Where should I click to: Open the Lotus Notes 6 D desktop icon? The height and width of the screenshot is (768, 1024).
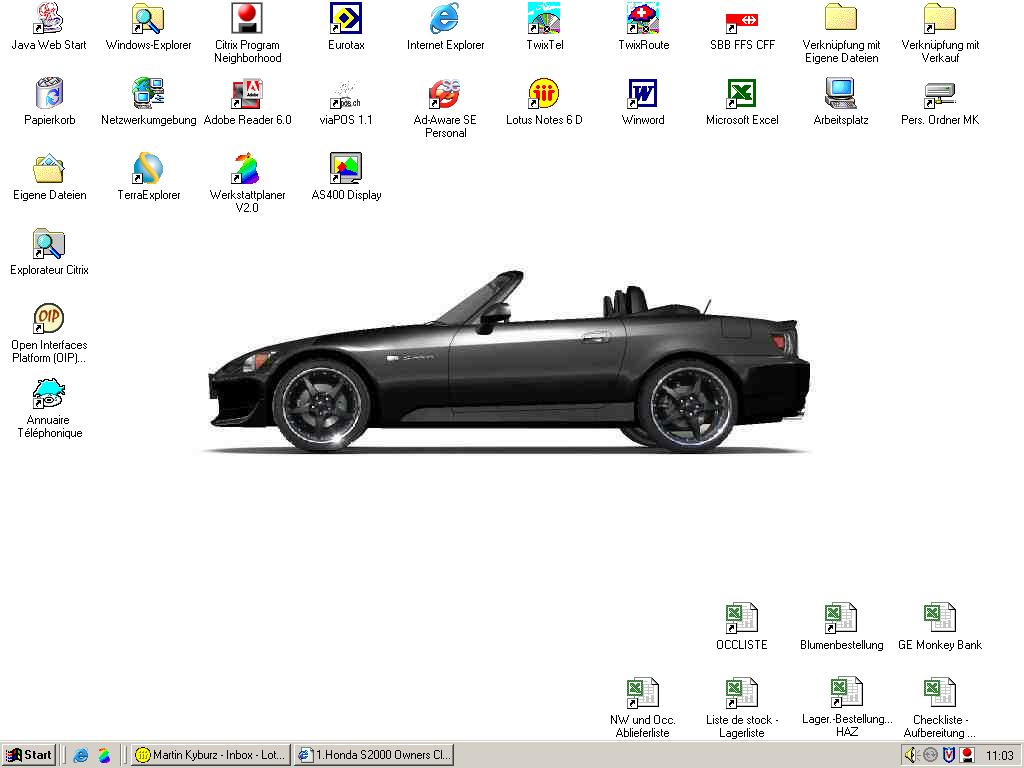[544, 95]
